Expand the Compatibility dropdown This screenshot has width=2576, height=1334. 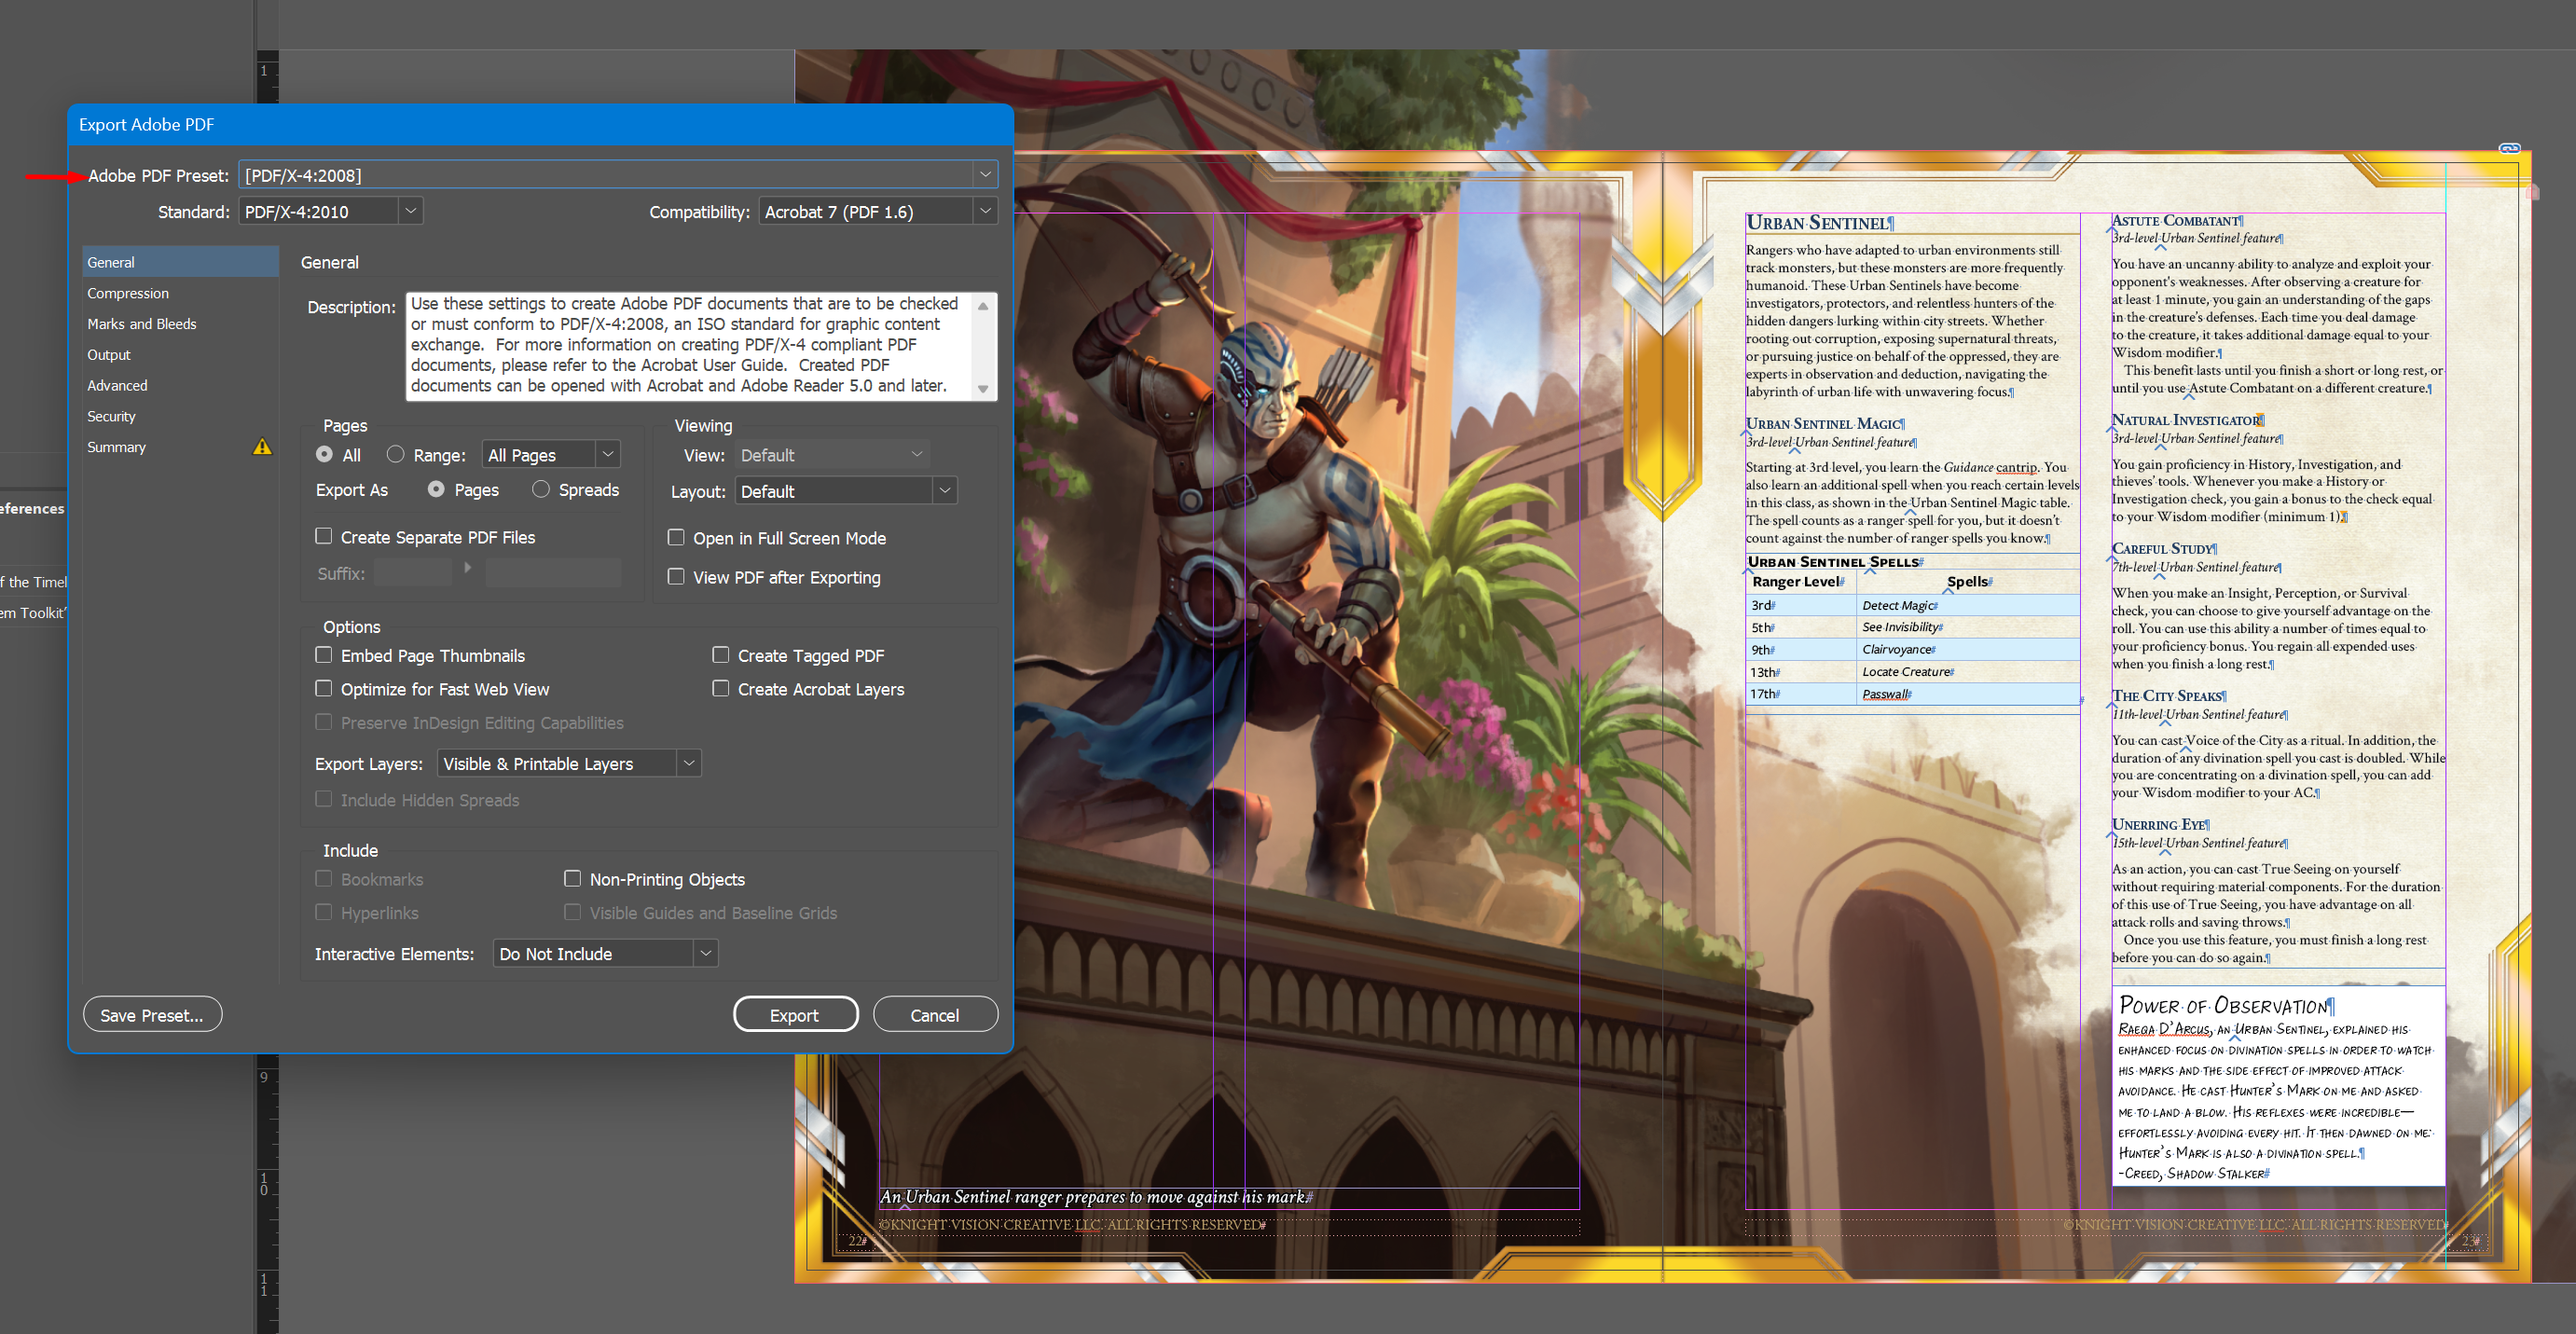click(x=985, y=211)
